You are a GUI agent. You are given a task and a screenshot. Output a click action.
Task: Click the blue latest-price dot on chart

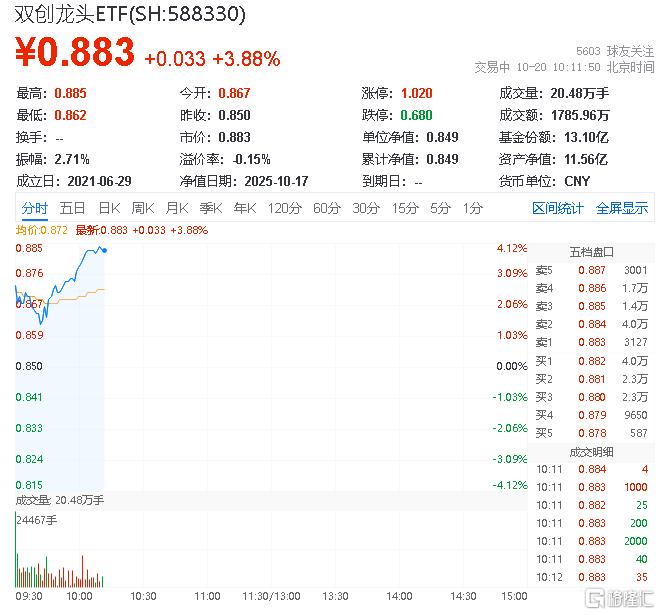click(x=105, y=250)
